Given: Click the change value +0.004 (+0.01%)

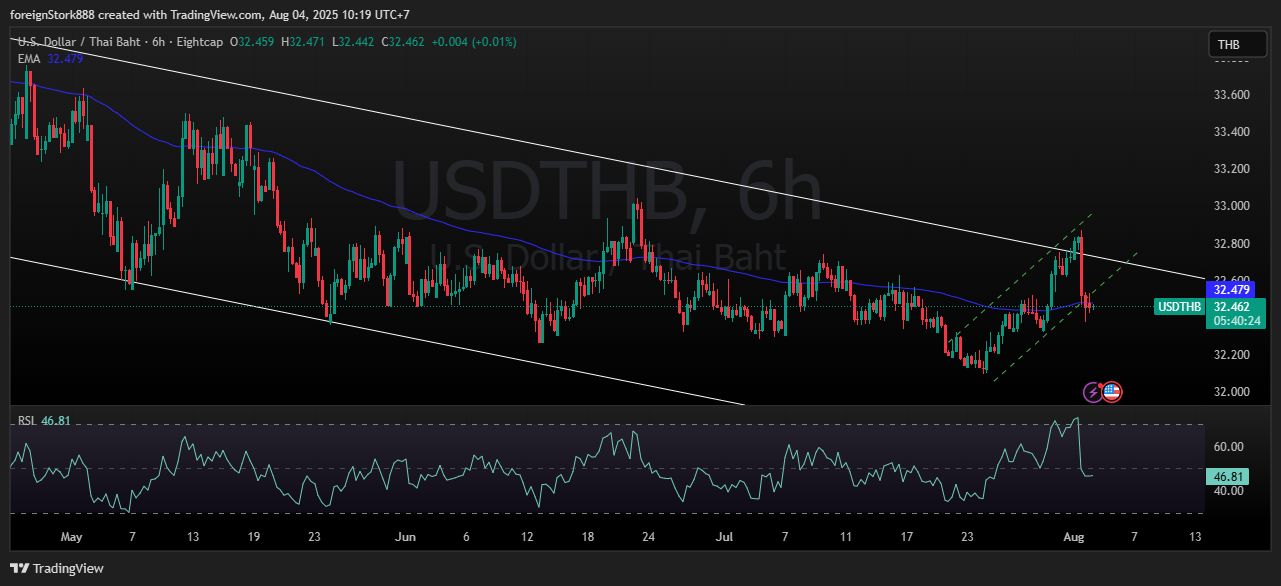Looking at the screenshot, I should 474,42.
